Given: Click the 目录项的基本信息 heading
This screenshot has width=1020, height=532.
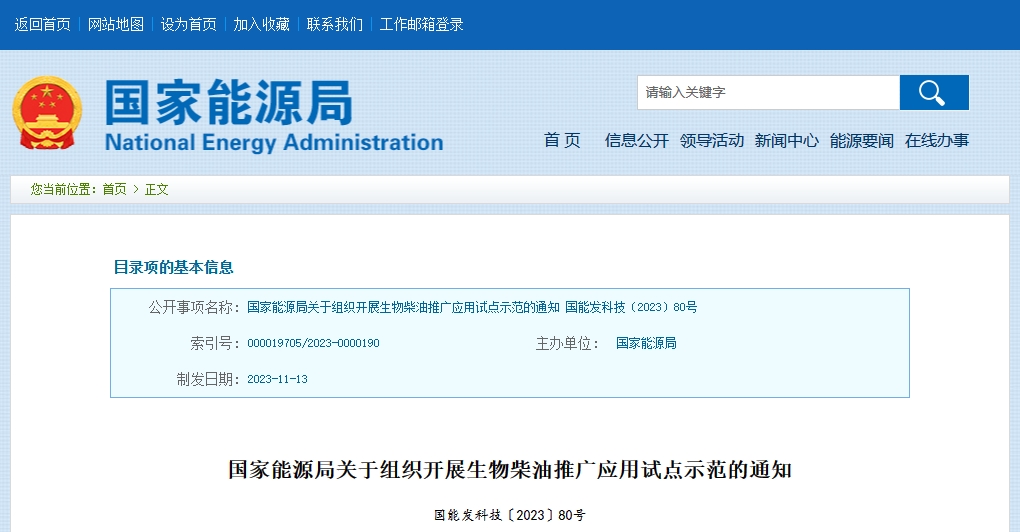Looking at the screenshot, I should (173, 267).
